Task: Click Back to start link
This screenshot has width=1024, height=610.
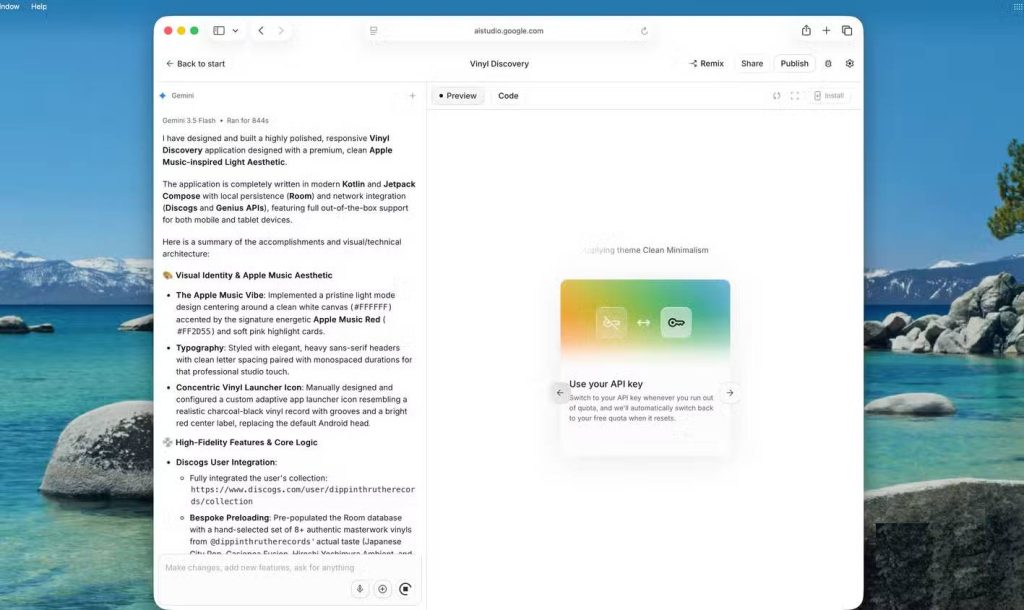Action: click(195, 64)
